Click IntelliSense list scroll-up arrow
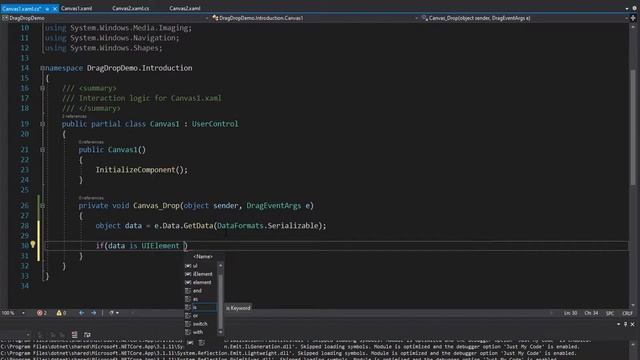 tap(220, 266)
